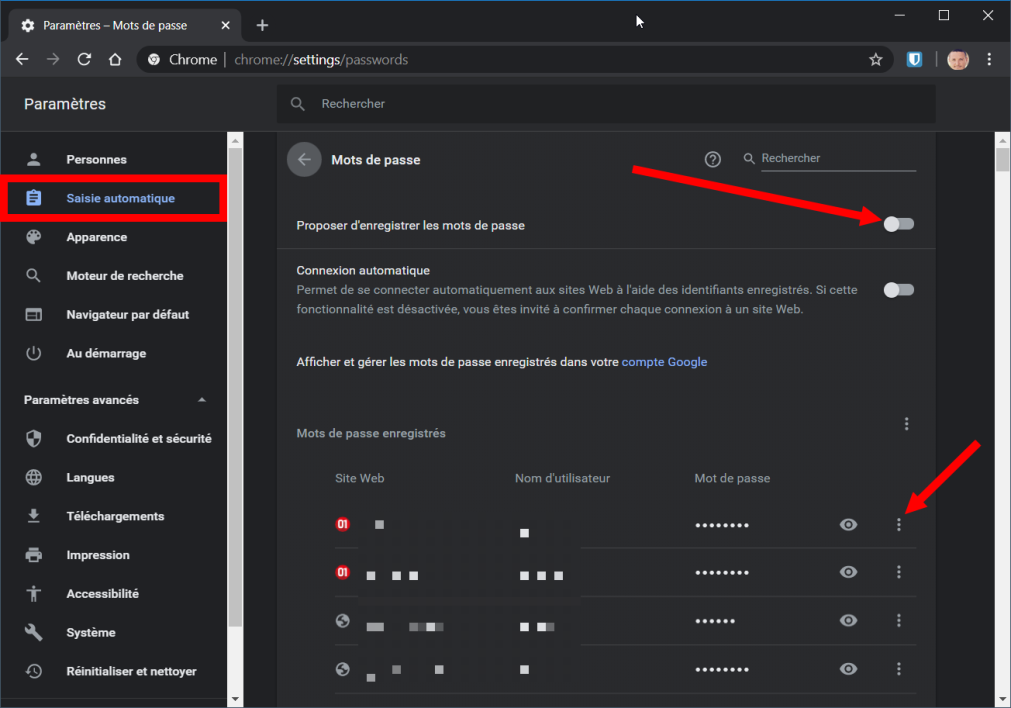Open the Mots de passe enregistrés options menu
Viewport: 1011px width, 708px height.
906,424
